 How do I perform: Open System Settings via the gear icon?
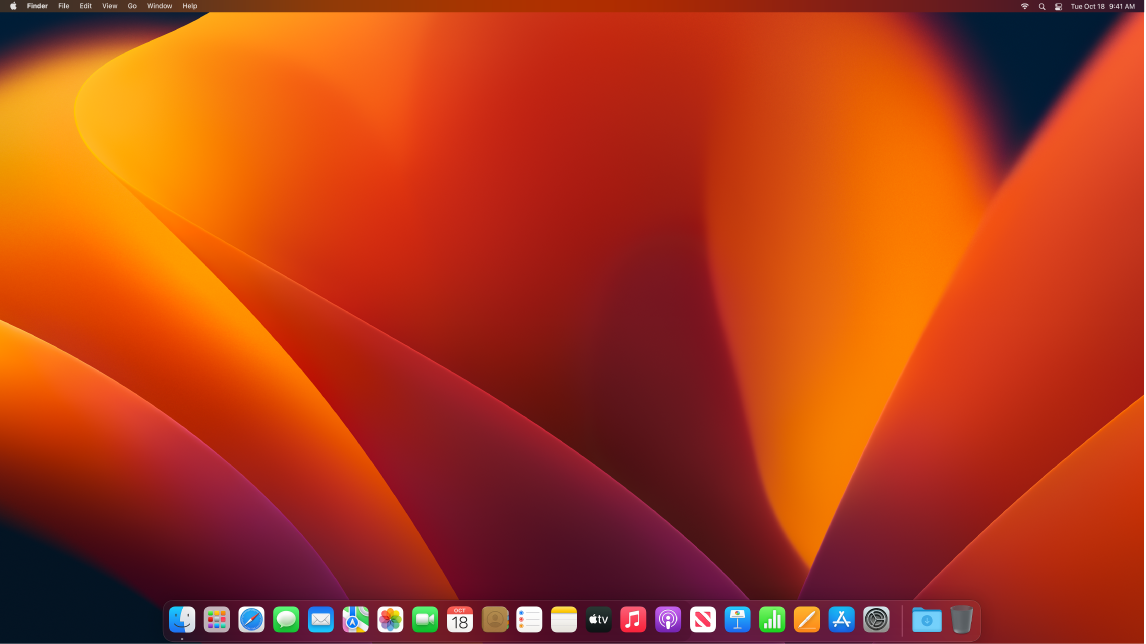[875, 620]
